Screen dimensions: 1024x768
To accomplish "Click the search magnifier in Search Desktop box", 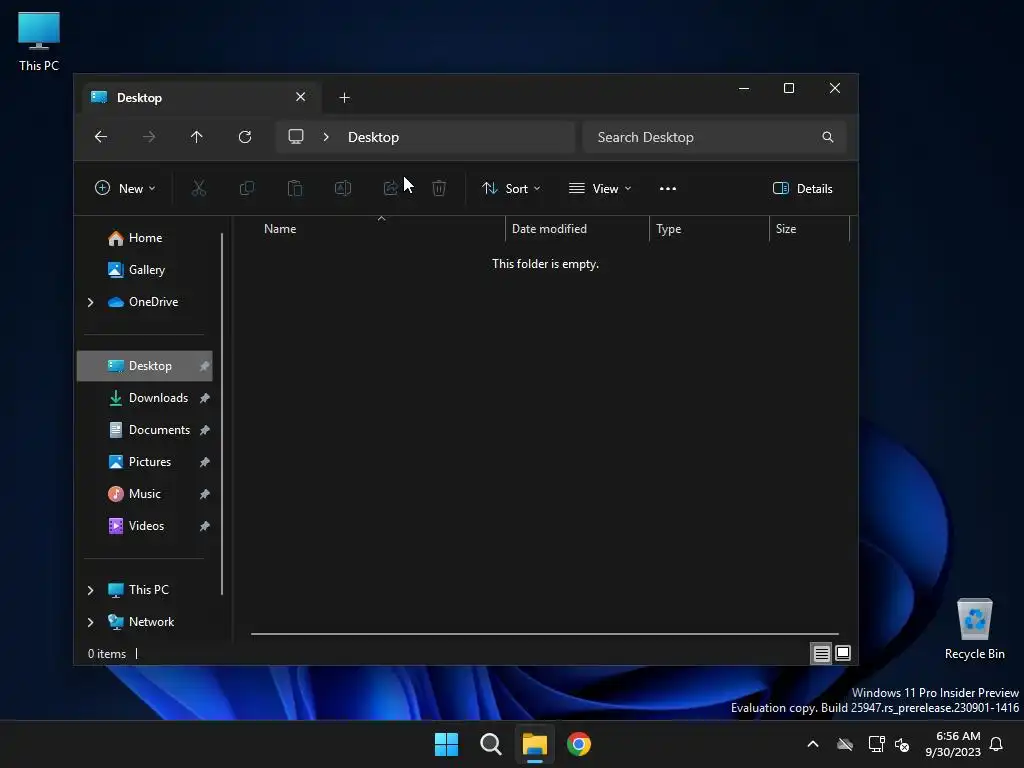I will [827, 137].
